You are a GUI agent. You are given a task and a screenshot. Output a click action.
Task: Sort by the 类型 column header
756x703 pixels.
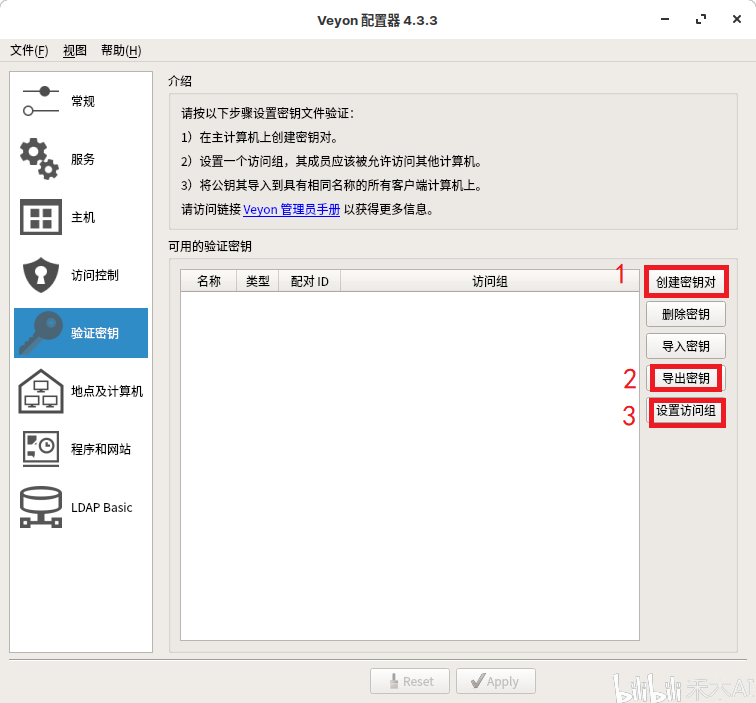pyautogui.click(x=257, y=281)
